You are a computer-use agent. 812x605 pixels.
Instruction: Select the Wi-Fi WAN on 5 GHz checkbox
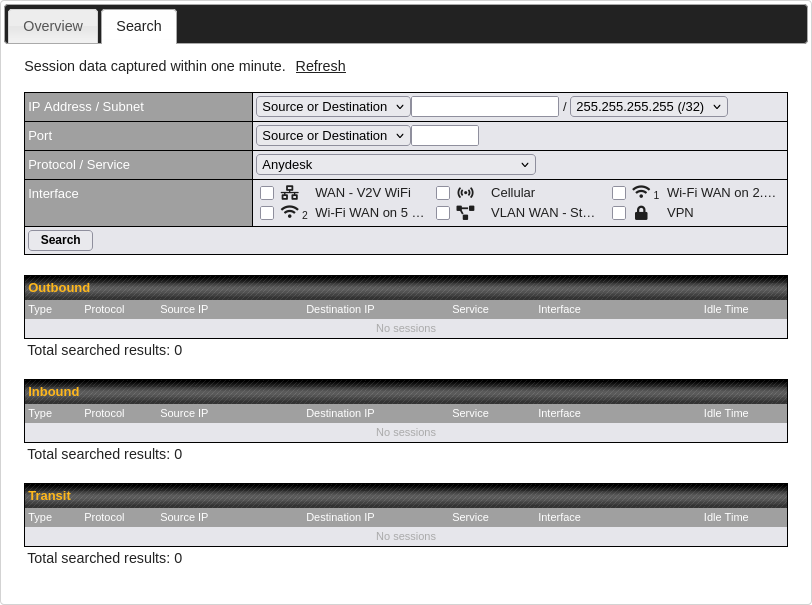pyautogui.click(x=267, y=213)
